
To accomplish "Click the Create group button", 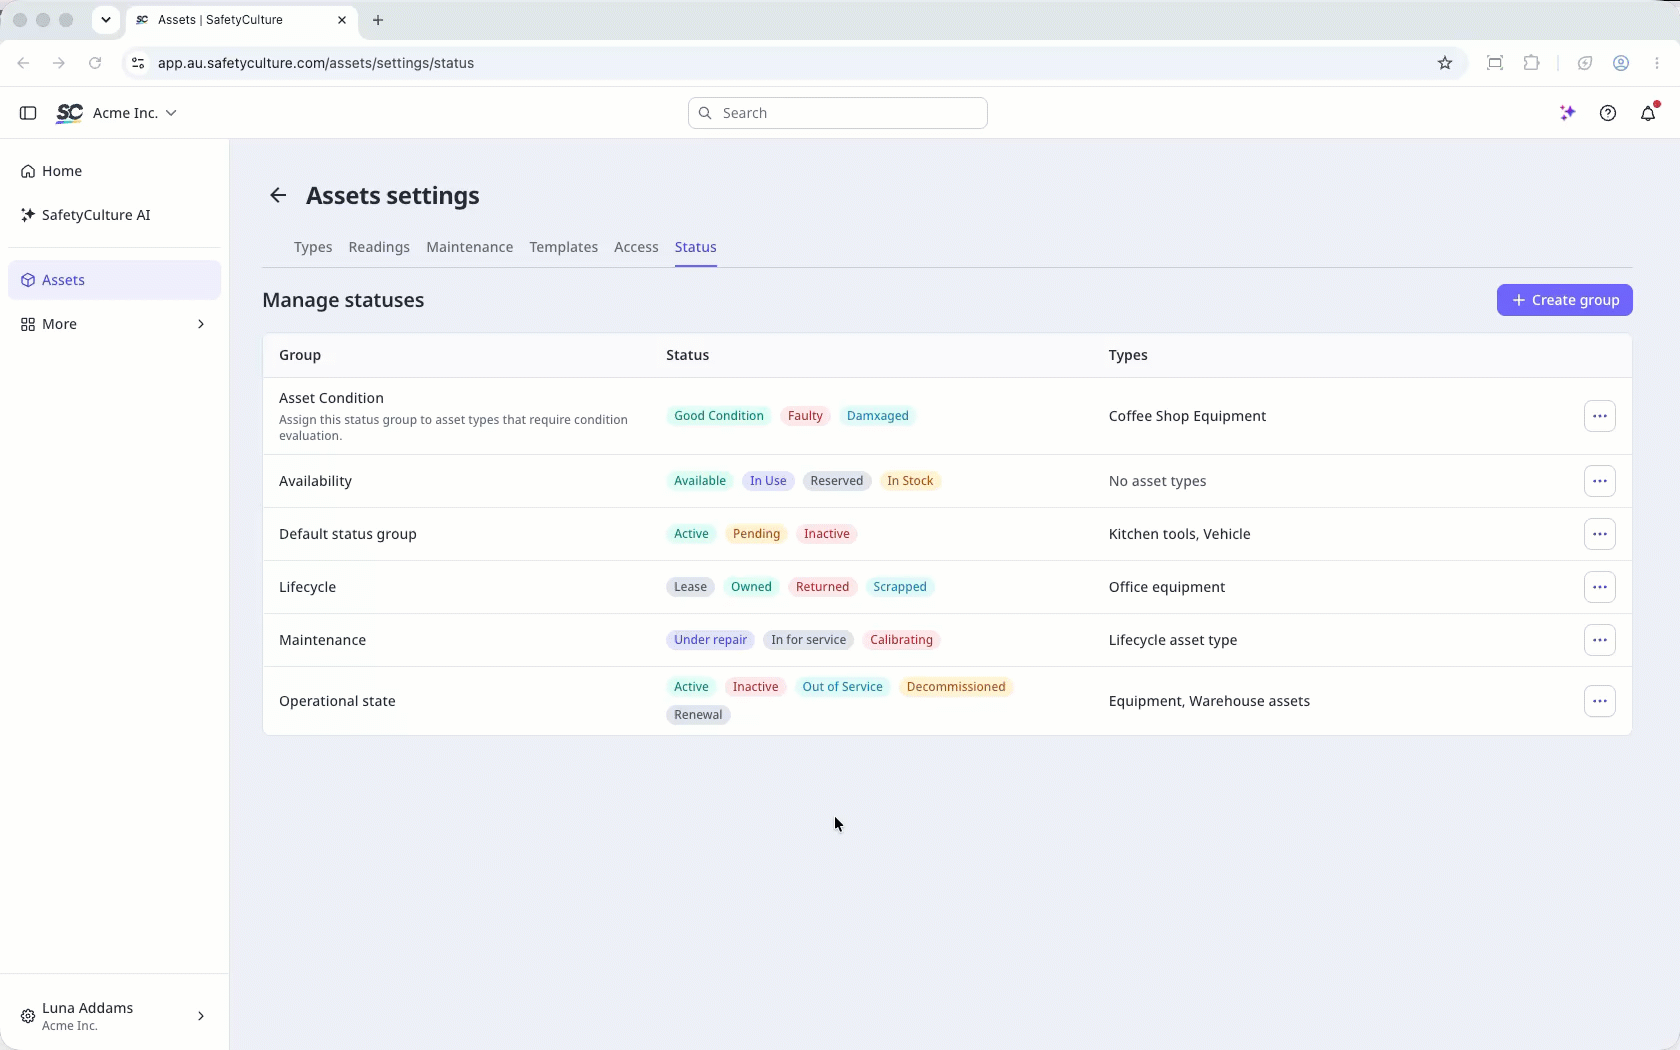I will click(1565, 300).
